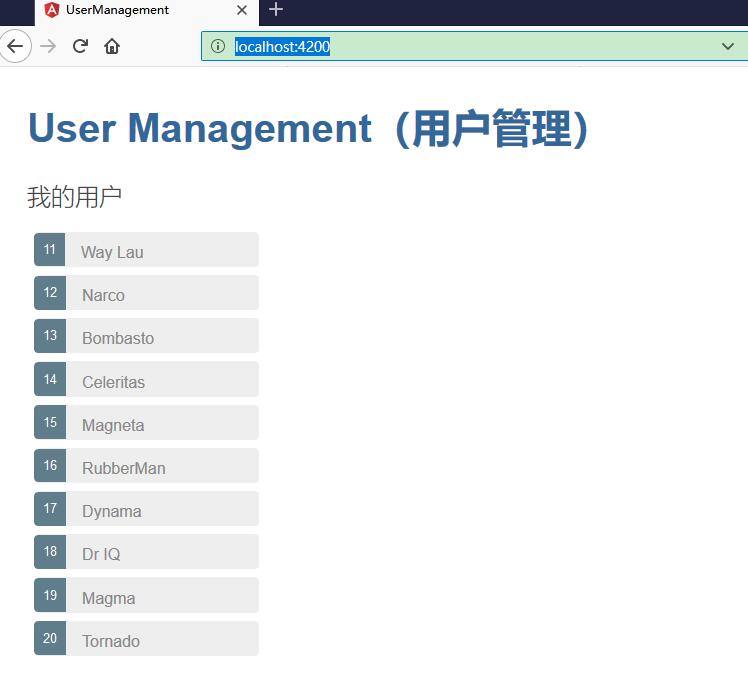Click the site information icon in address bar
The width and height of the screenshot is (748, 678).
pos(218,46)
